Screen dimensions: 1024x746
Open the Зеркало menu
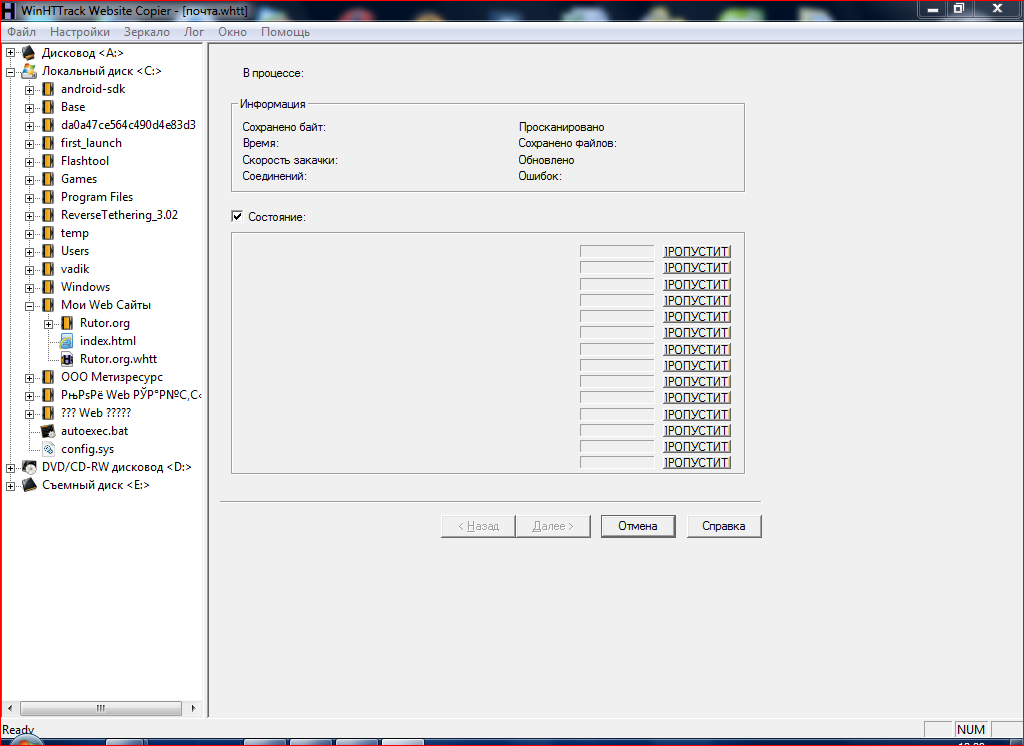click(x=146, y=32)
